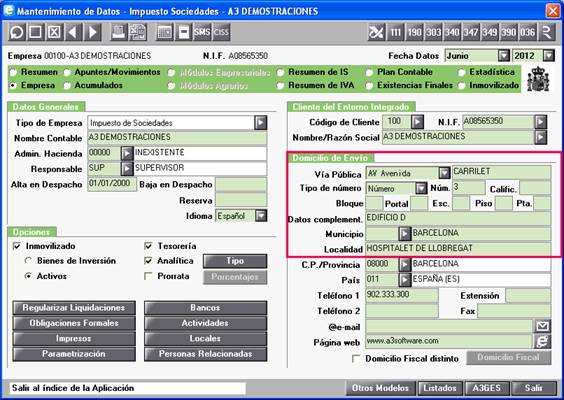Open the CISS toolbar button

tap(221, 32)
